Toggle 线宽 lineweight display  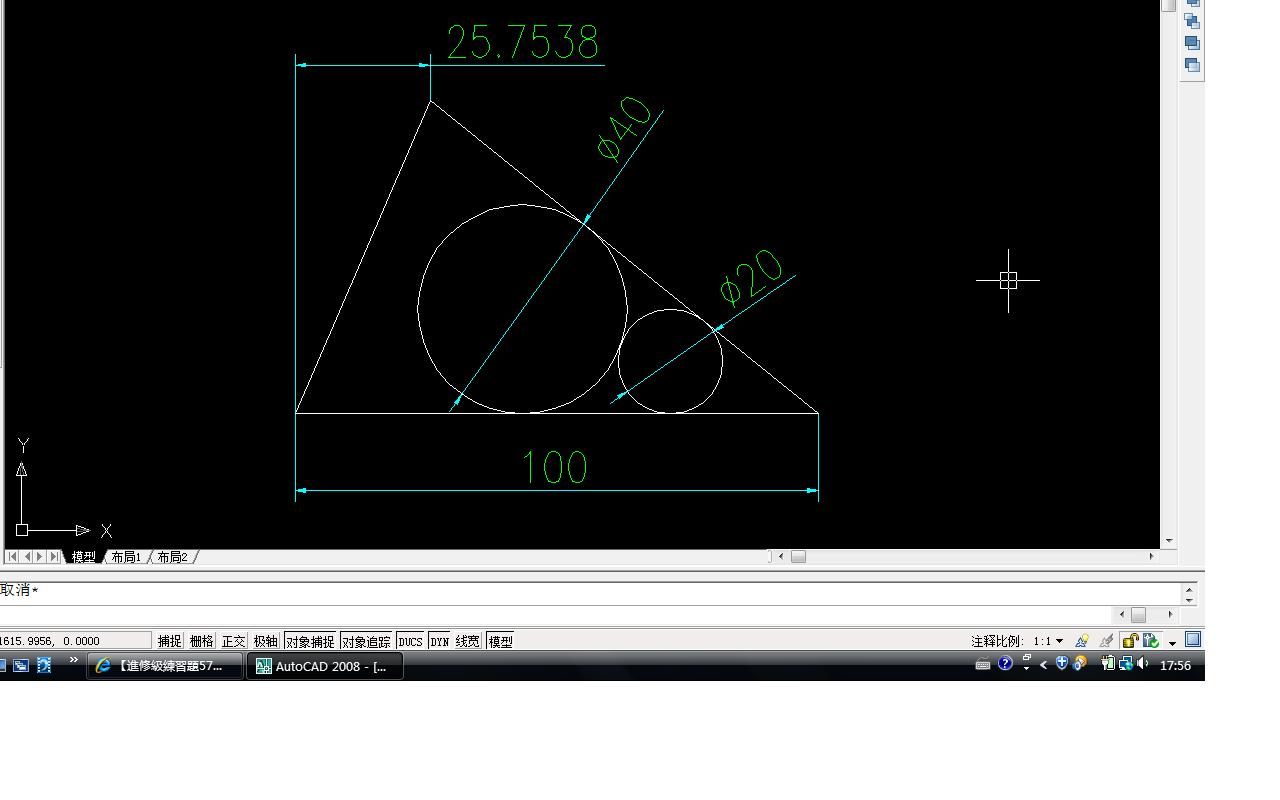click(x=469, y=641)
